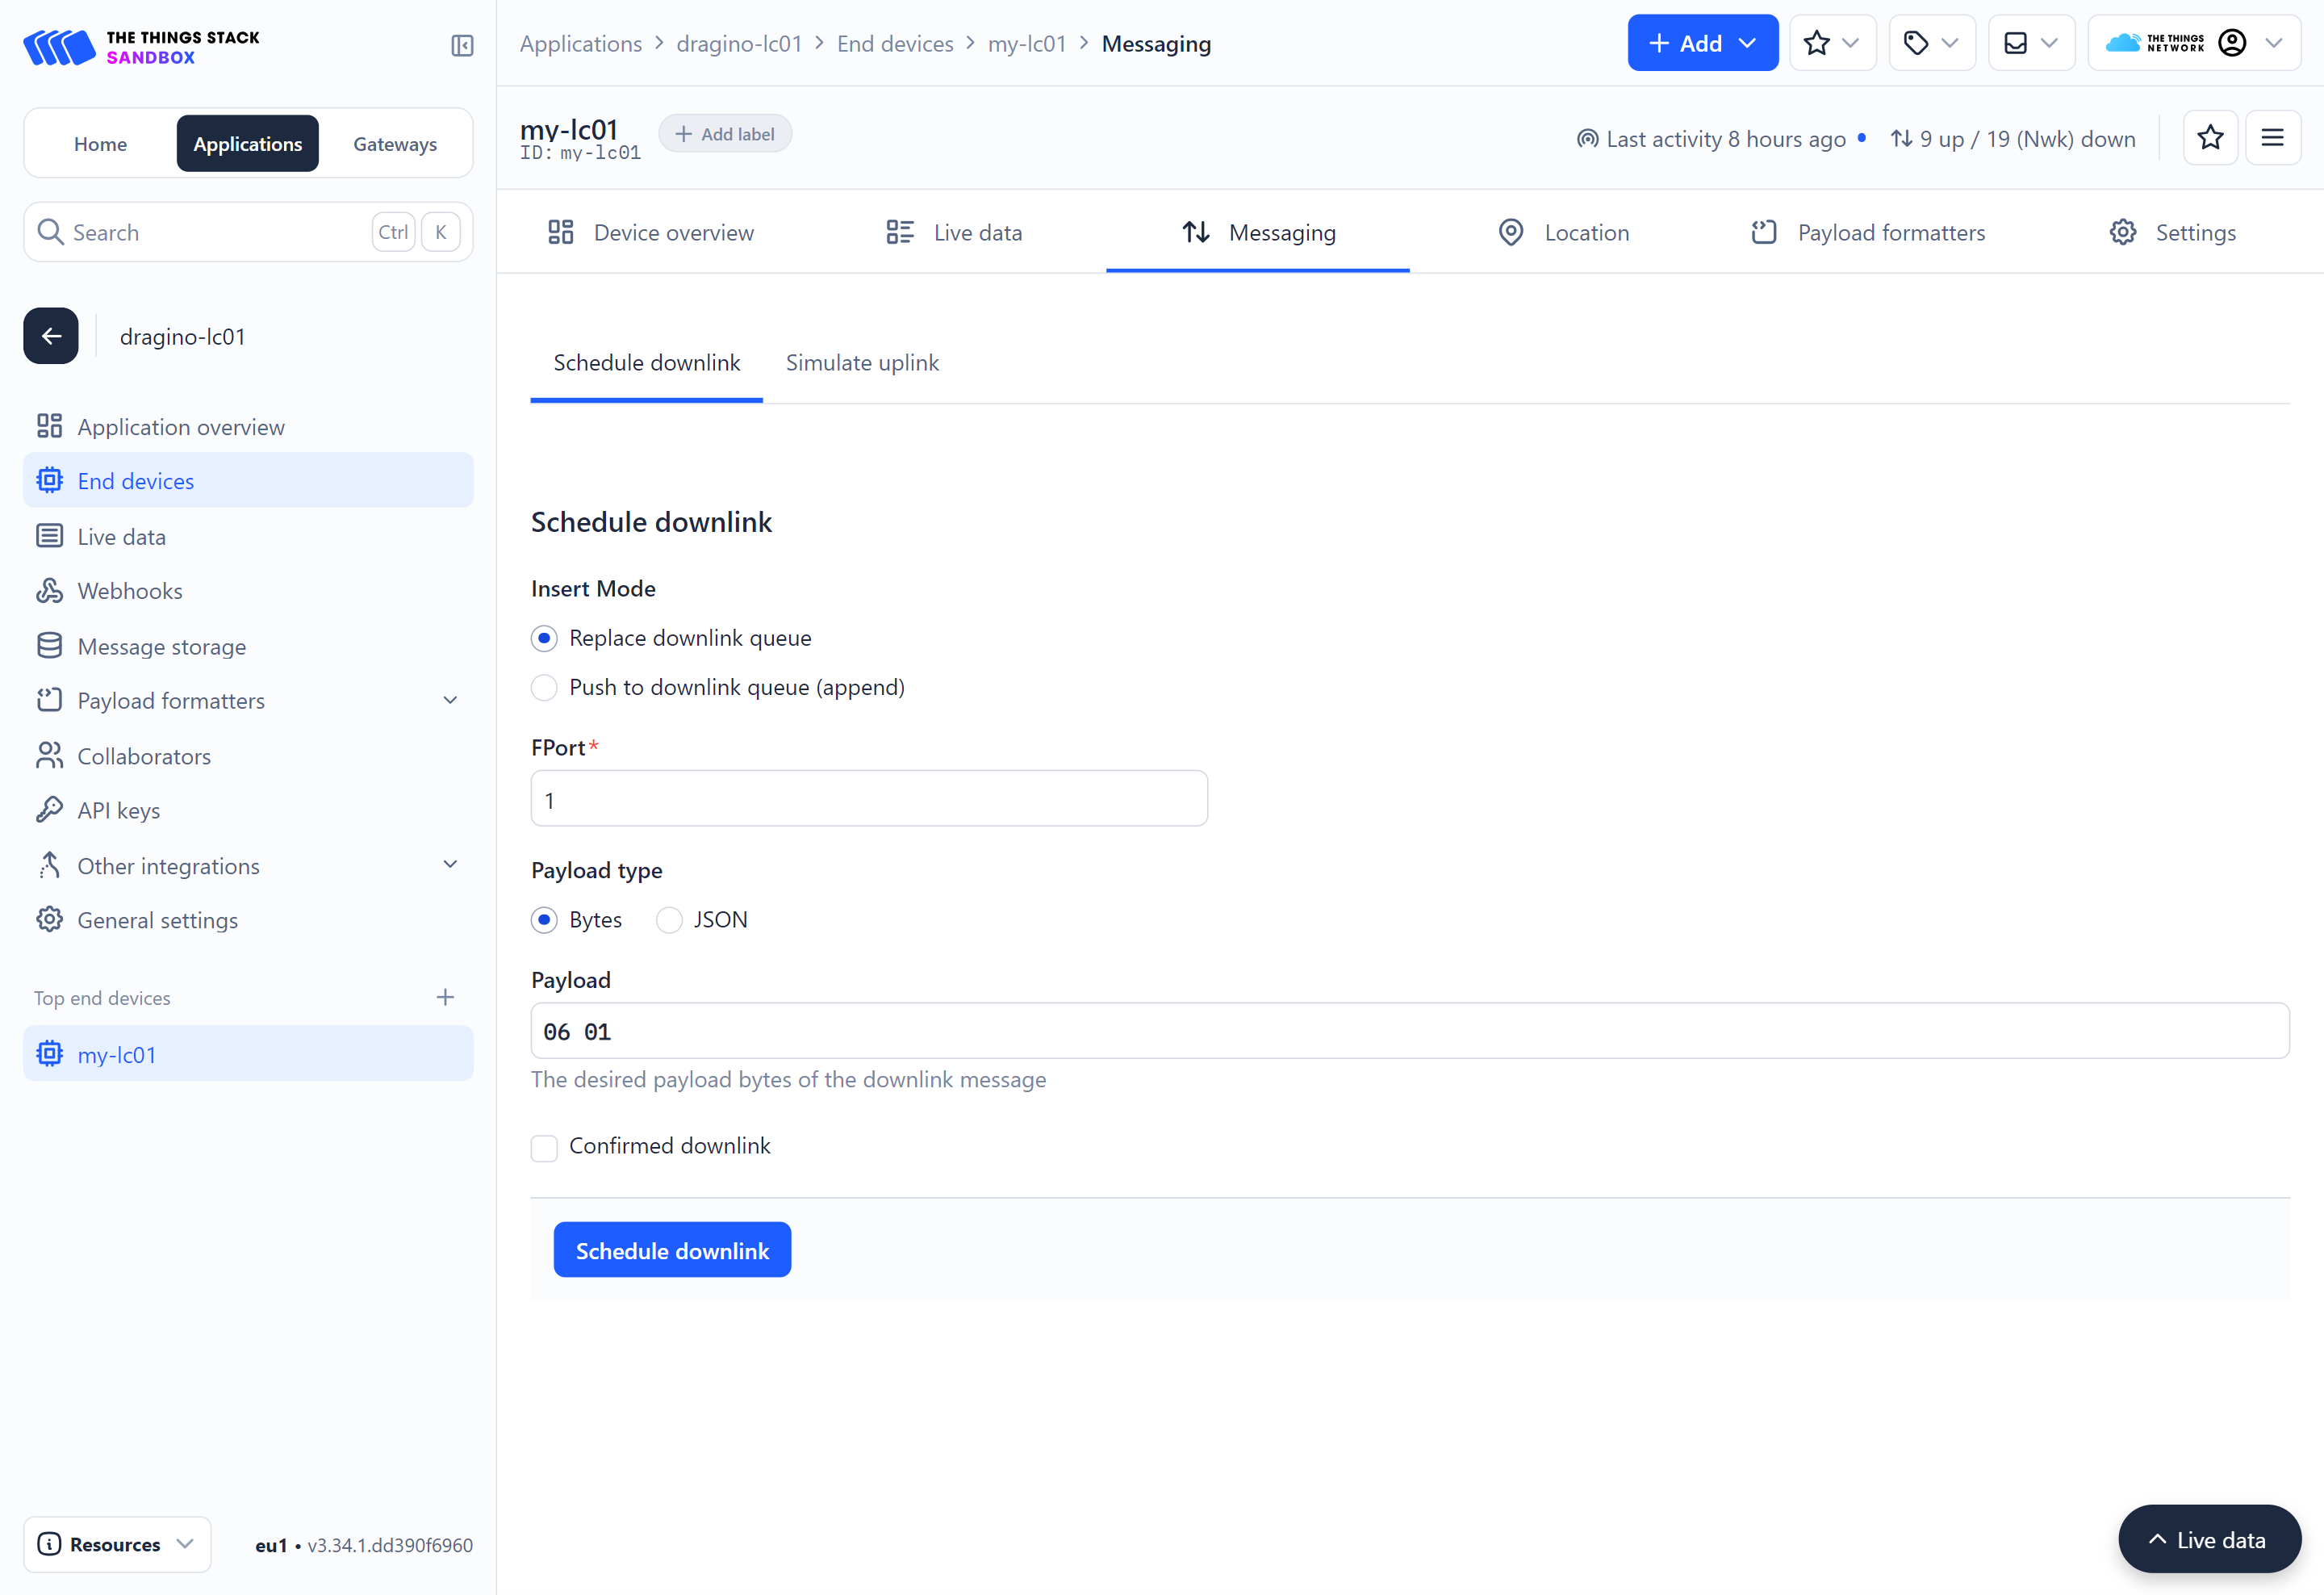Screen dimensions: 2324x1595
Task: Enable the Confirmed downlink checkbox
Action: pyautogui.click(x=544, y=1147)
